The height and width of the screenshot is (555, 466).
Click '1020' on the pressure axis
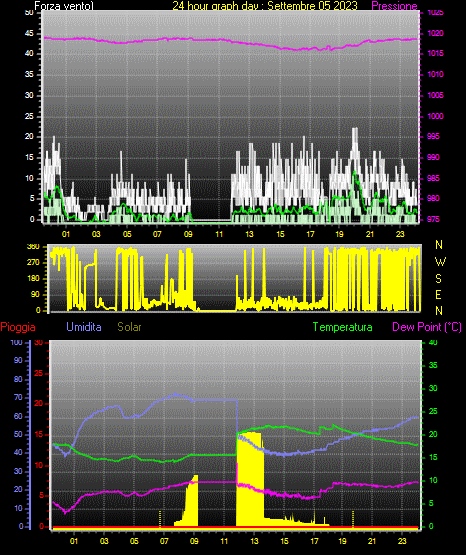[435, 33]
